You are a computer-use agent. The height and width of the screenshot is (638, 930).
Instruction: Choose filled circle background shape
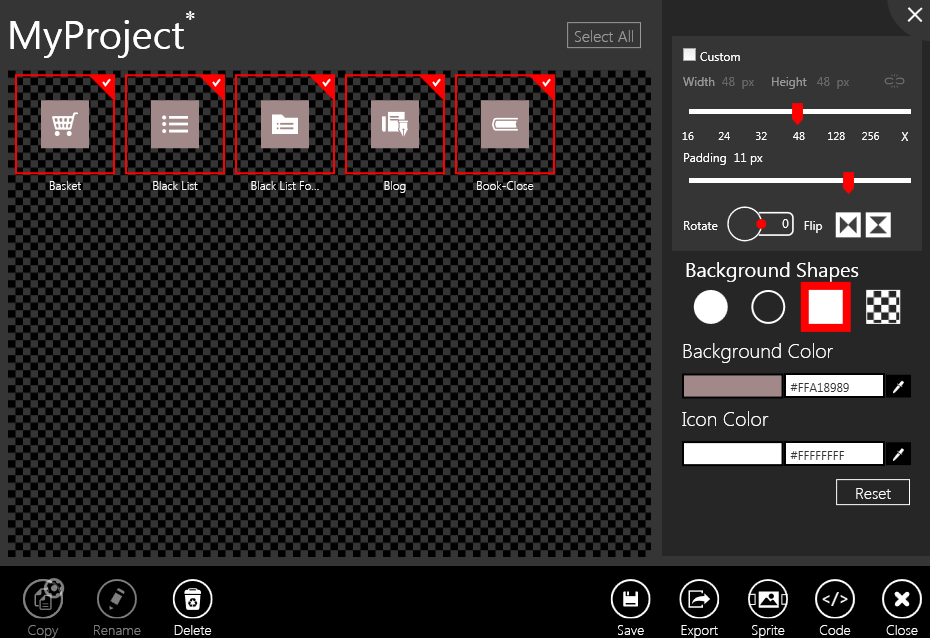(711, 307)
